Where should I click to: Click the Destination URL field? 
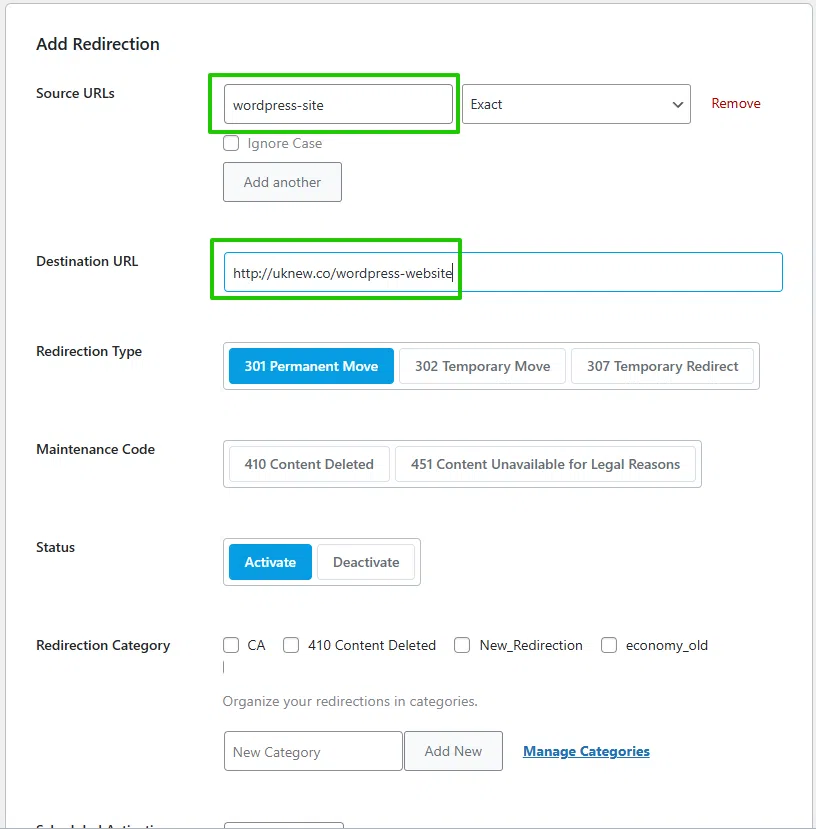[x=502, y=272]
